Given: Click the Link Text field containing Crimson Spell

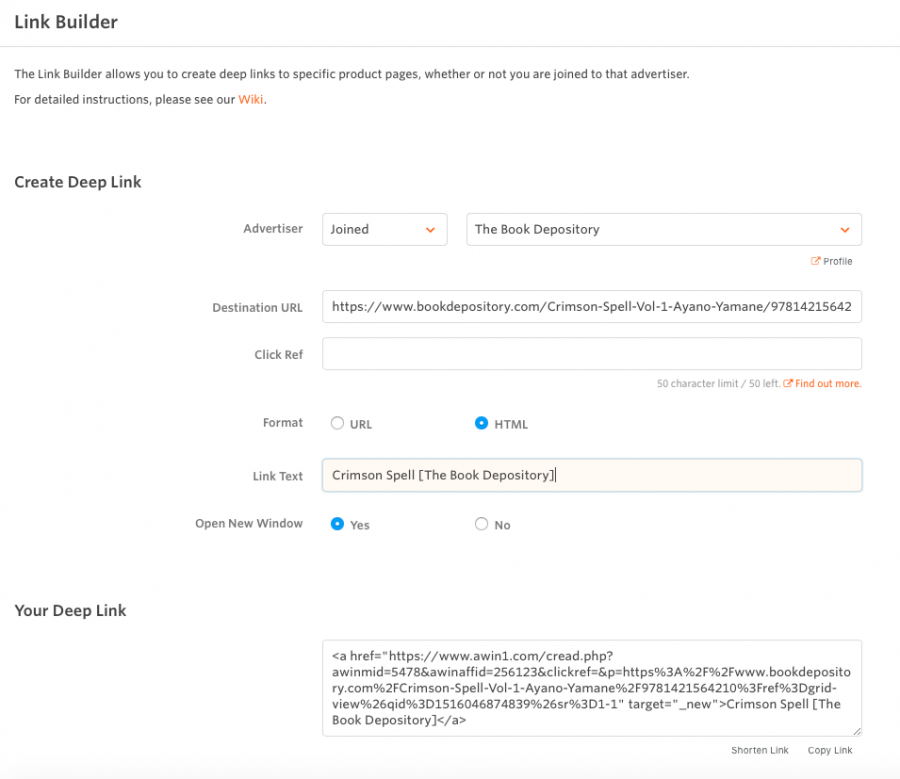Looking at the screenshot, I should [591, 475].
